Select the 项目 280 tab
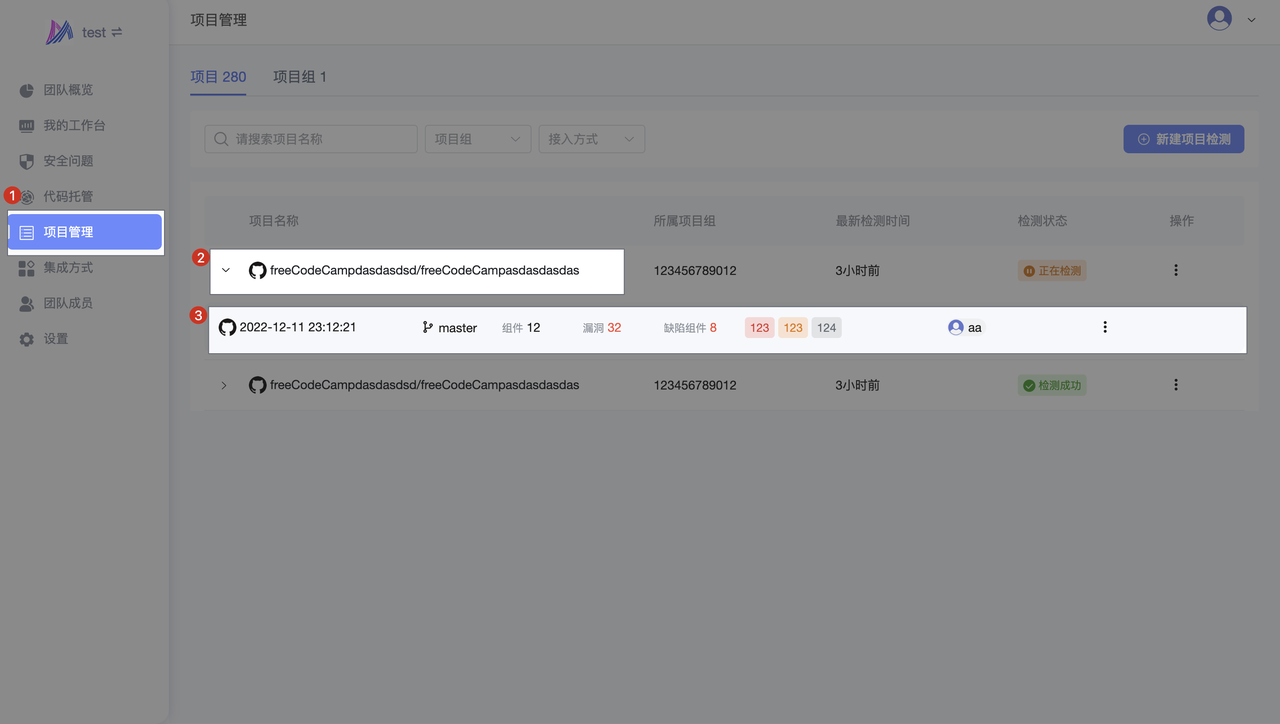Viewport: 1280px width, 724px height. tap(218, 77)
